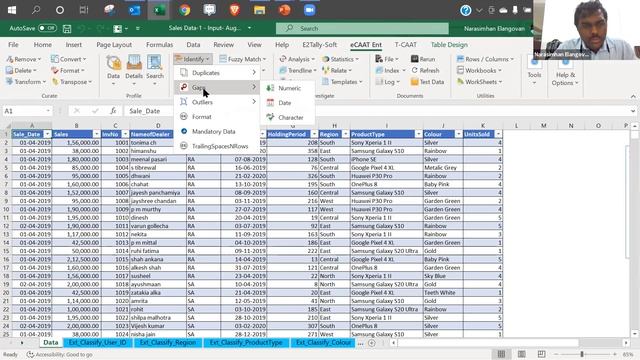Viewport: 640px width, 360px height.
Task: Open the Search profile tool
Action: coord(155,70)
